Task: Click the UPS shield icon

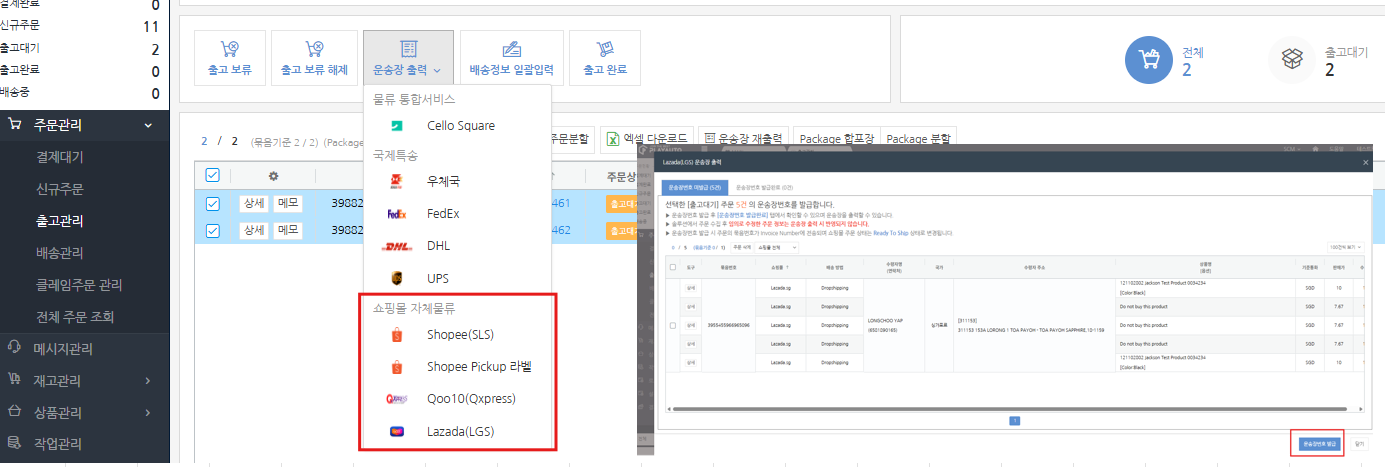Action: (397, 278)
